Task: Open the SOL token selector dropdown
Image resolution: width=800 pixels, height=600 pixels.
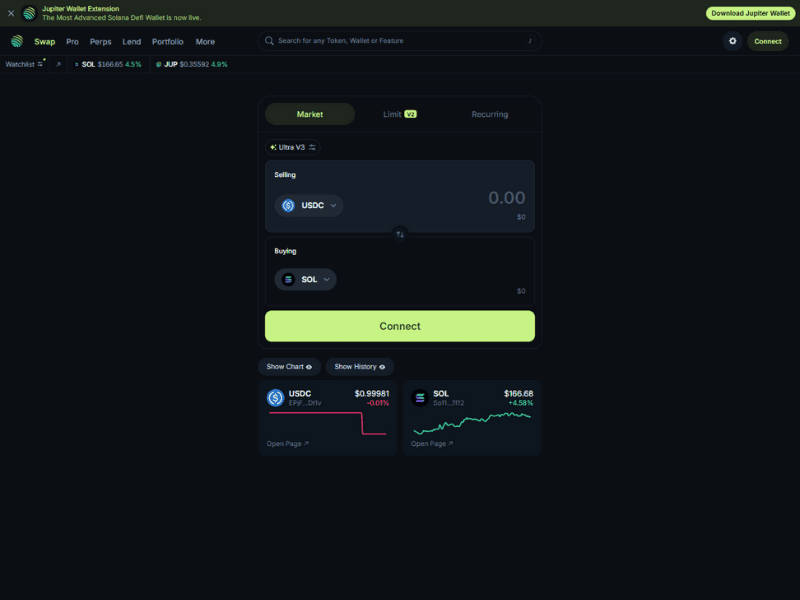Action: click(305, 279)
